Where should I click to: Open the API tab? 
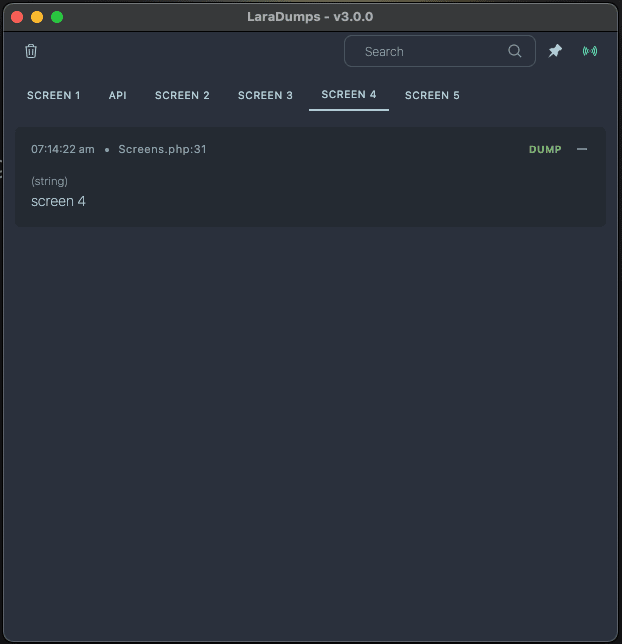point(117,95)
